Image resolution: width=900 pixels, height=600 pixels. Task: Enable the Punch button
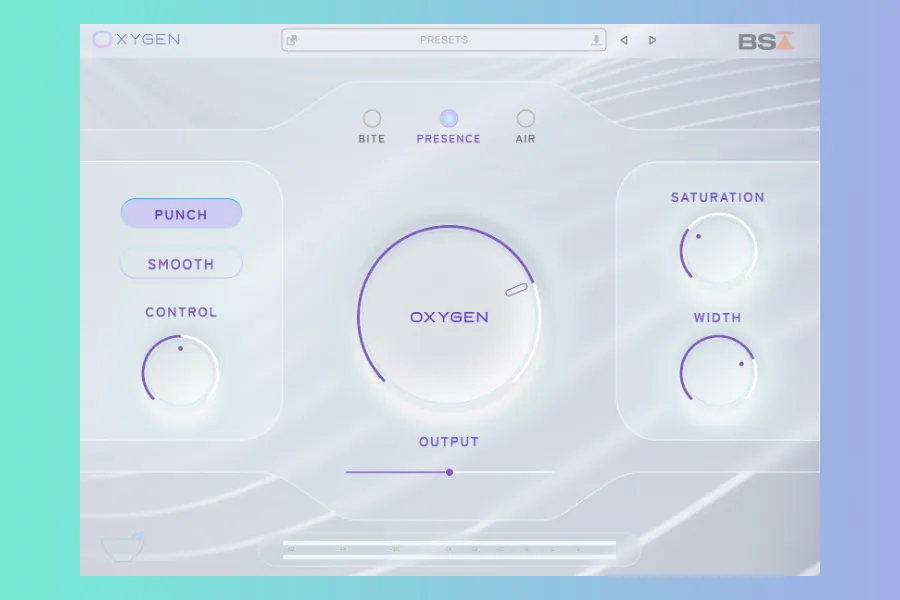click(181, 214)
